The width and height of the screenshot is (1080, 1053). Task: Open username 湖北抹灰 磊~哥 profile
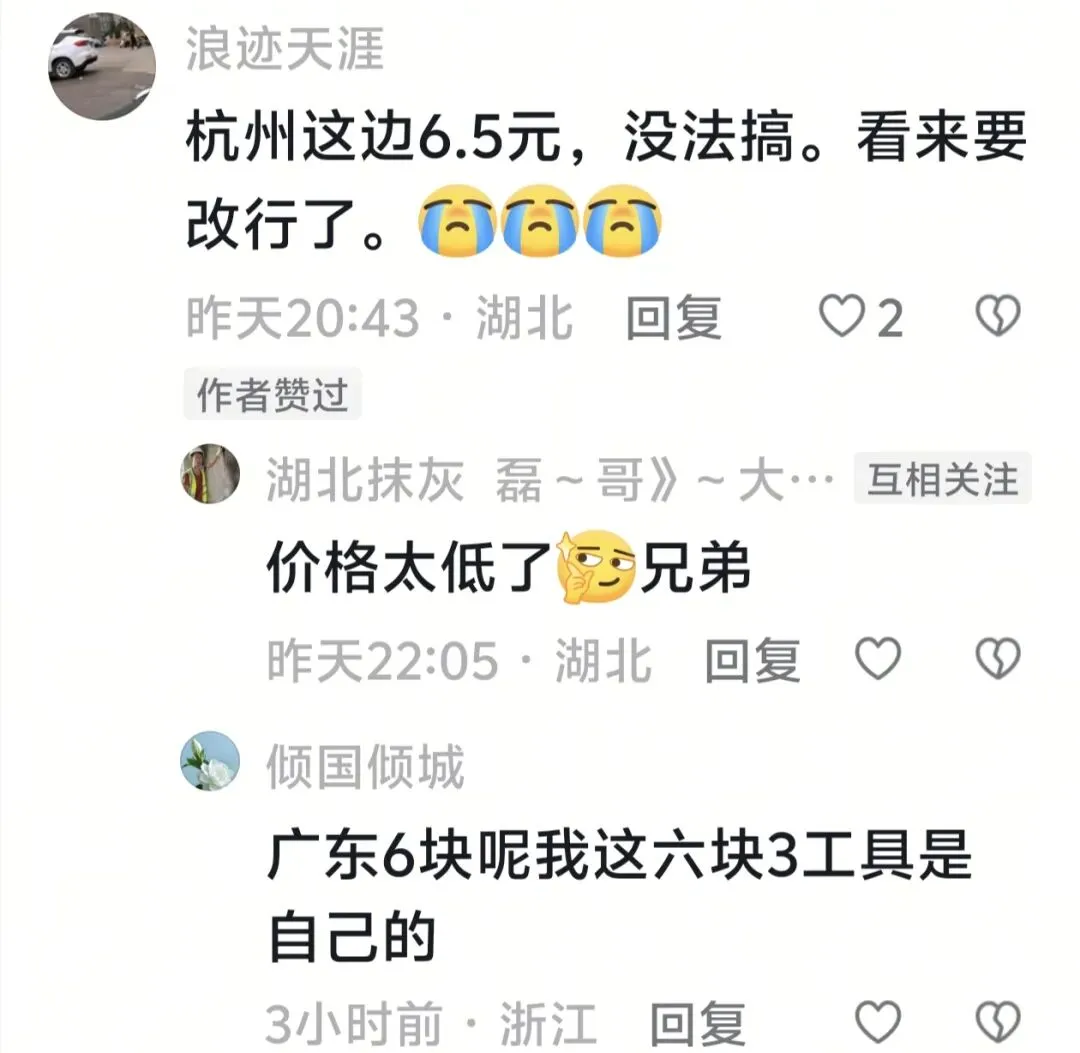pyautogui.click(x=550, y=479)
